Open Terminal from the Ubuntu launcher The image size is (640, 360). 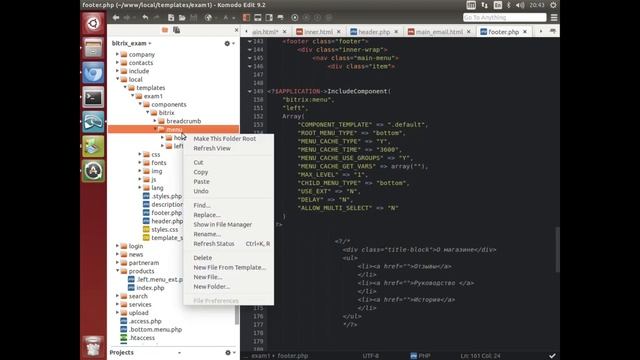93,98
